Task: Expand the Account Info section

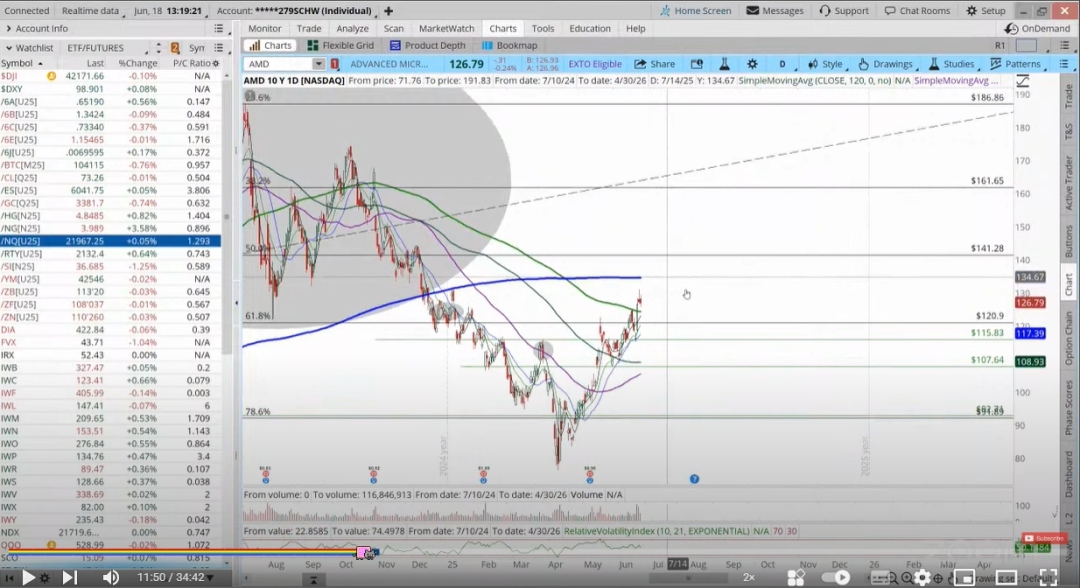Action: 9,28
